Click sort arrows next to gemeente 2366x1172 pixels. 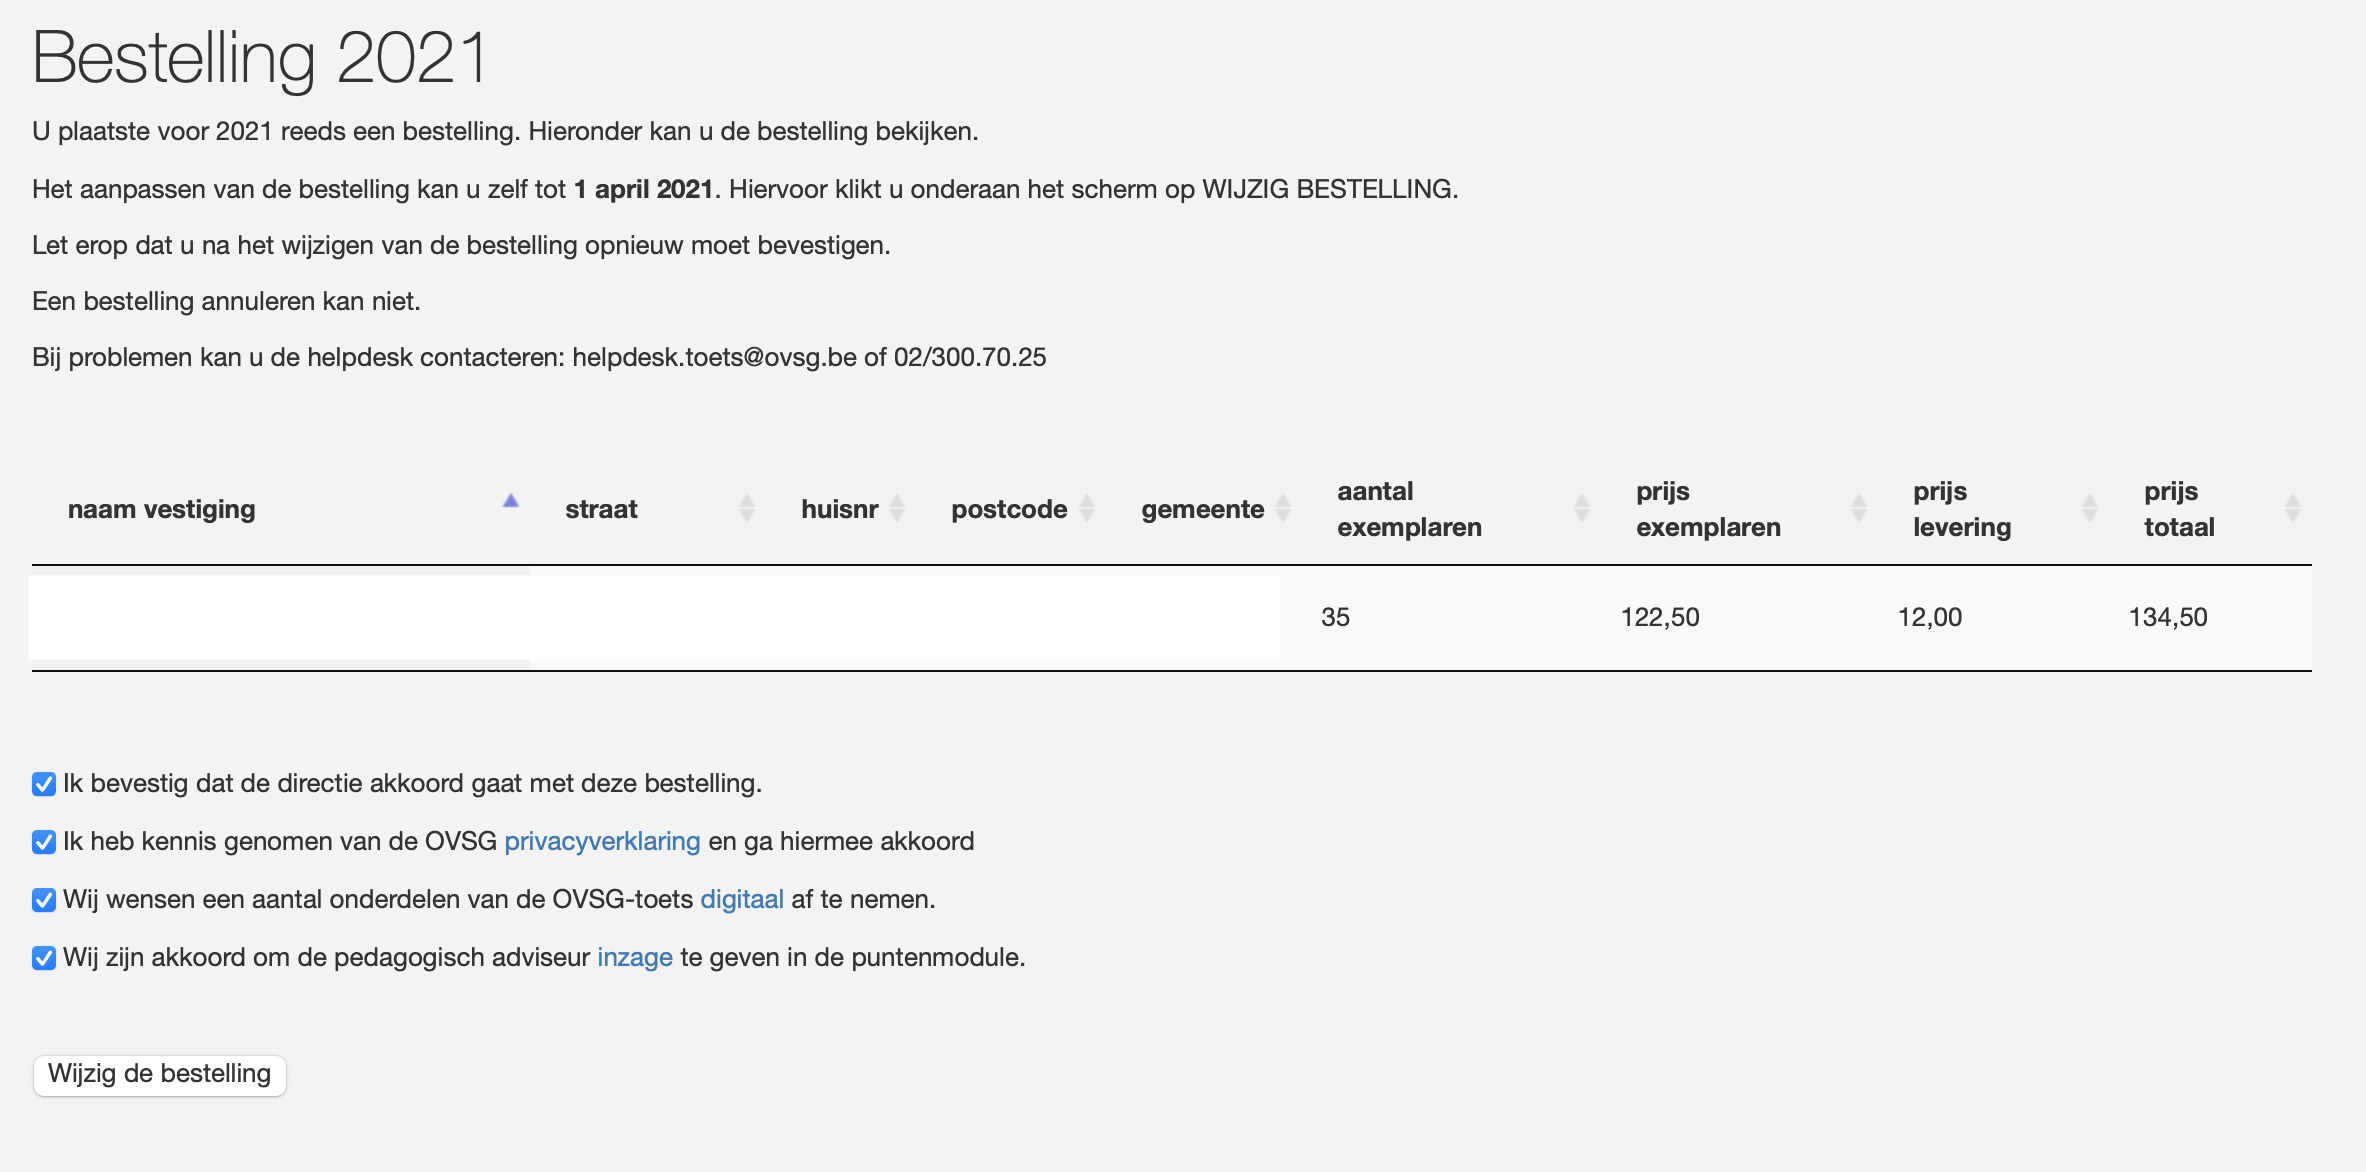coord(1283,509)
